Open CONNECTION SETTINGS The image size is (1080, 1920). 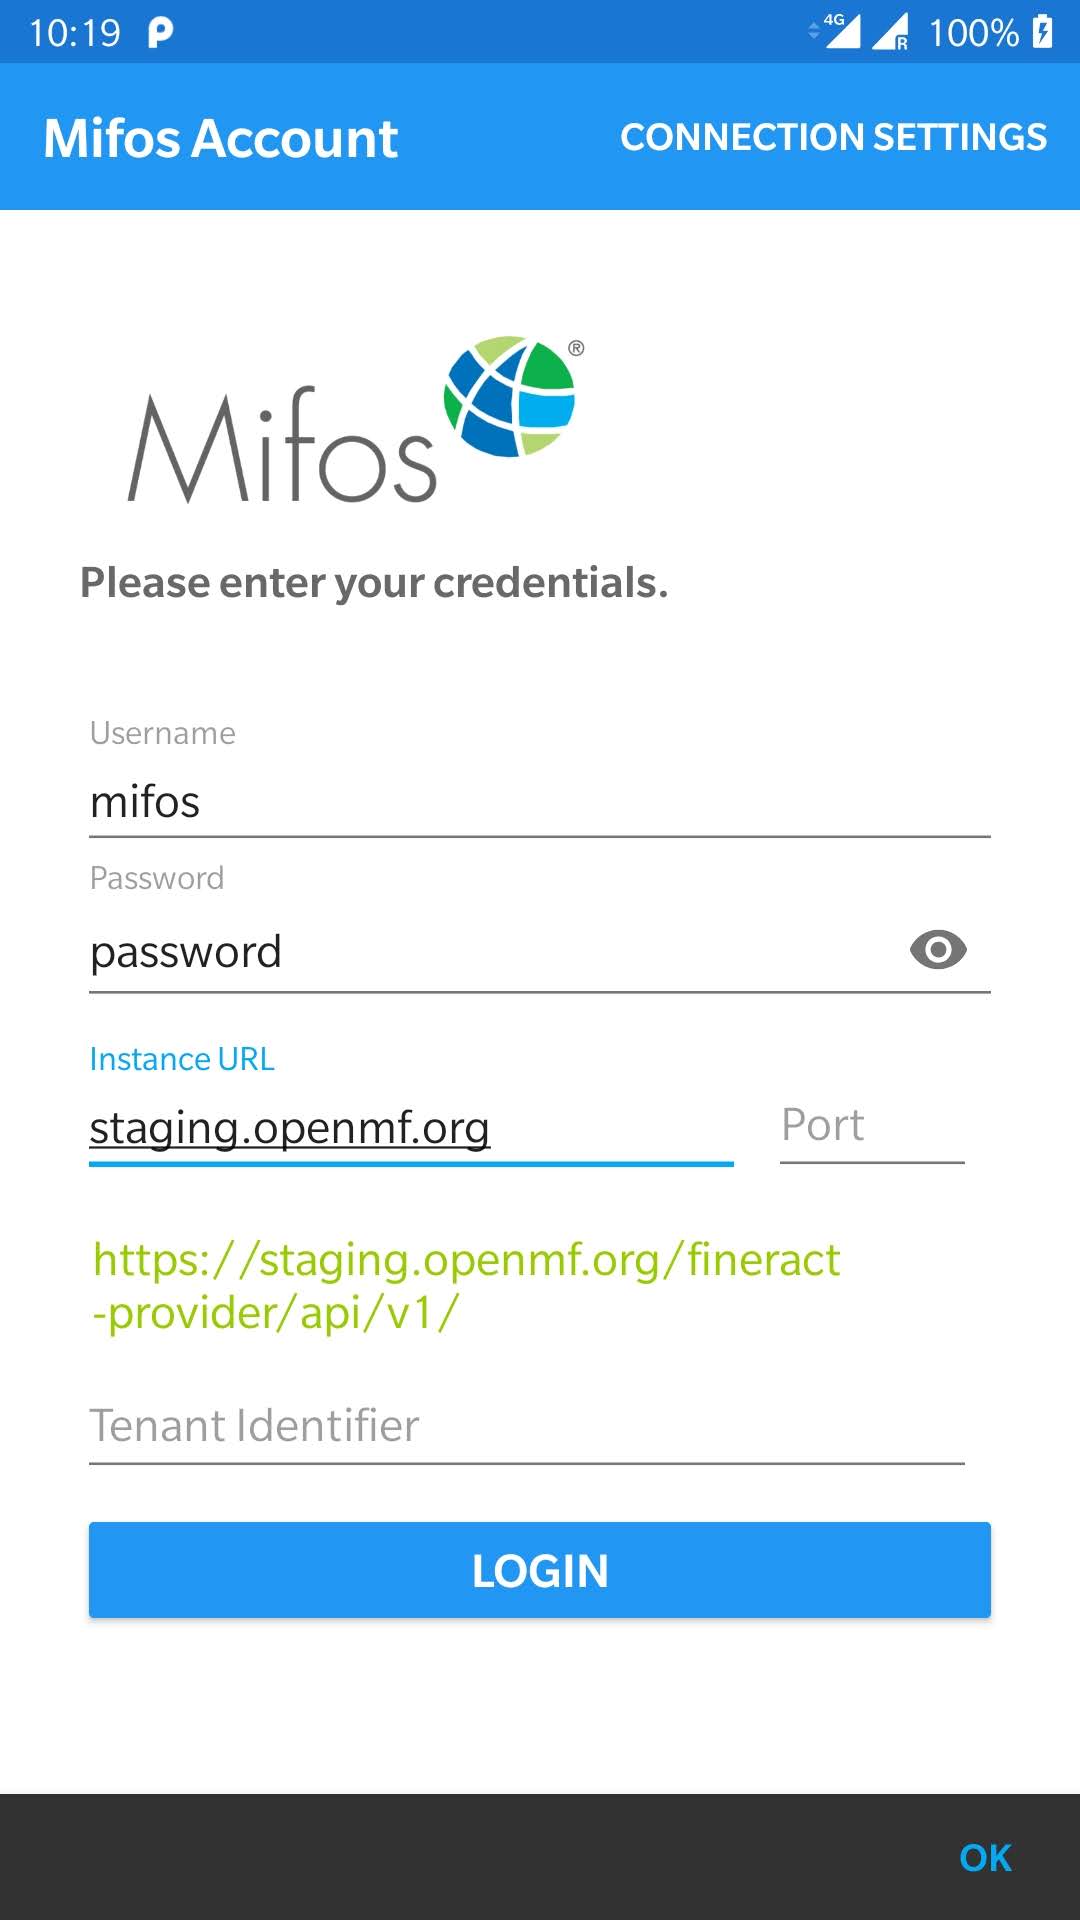click(835, 137)
